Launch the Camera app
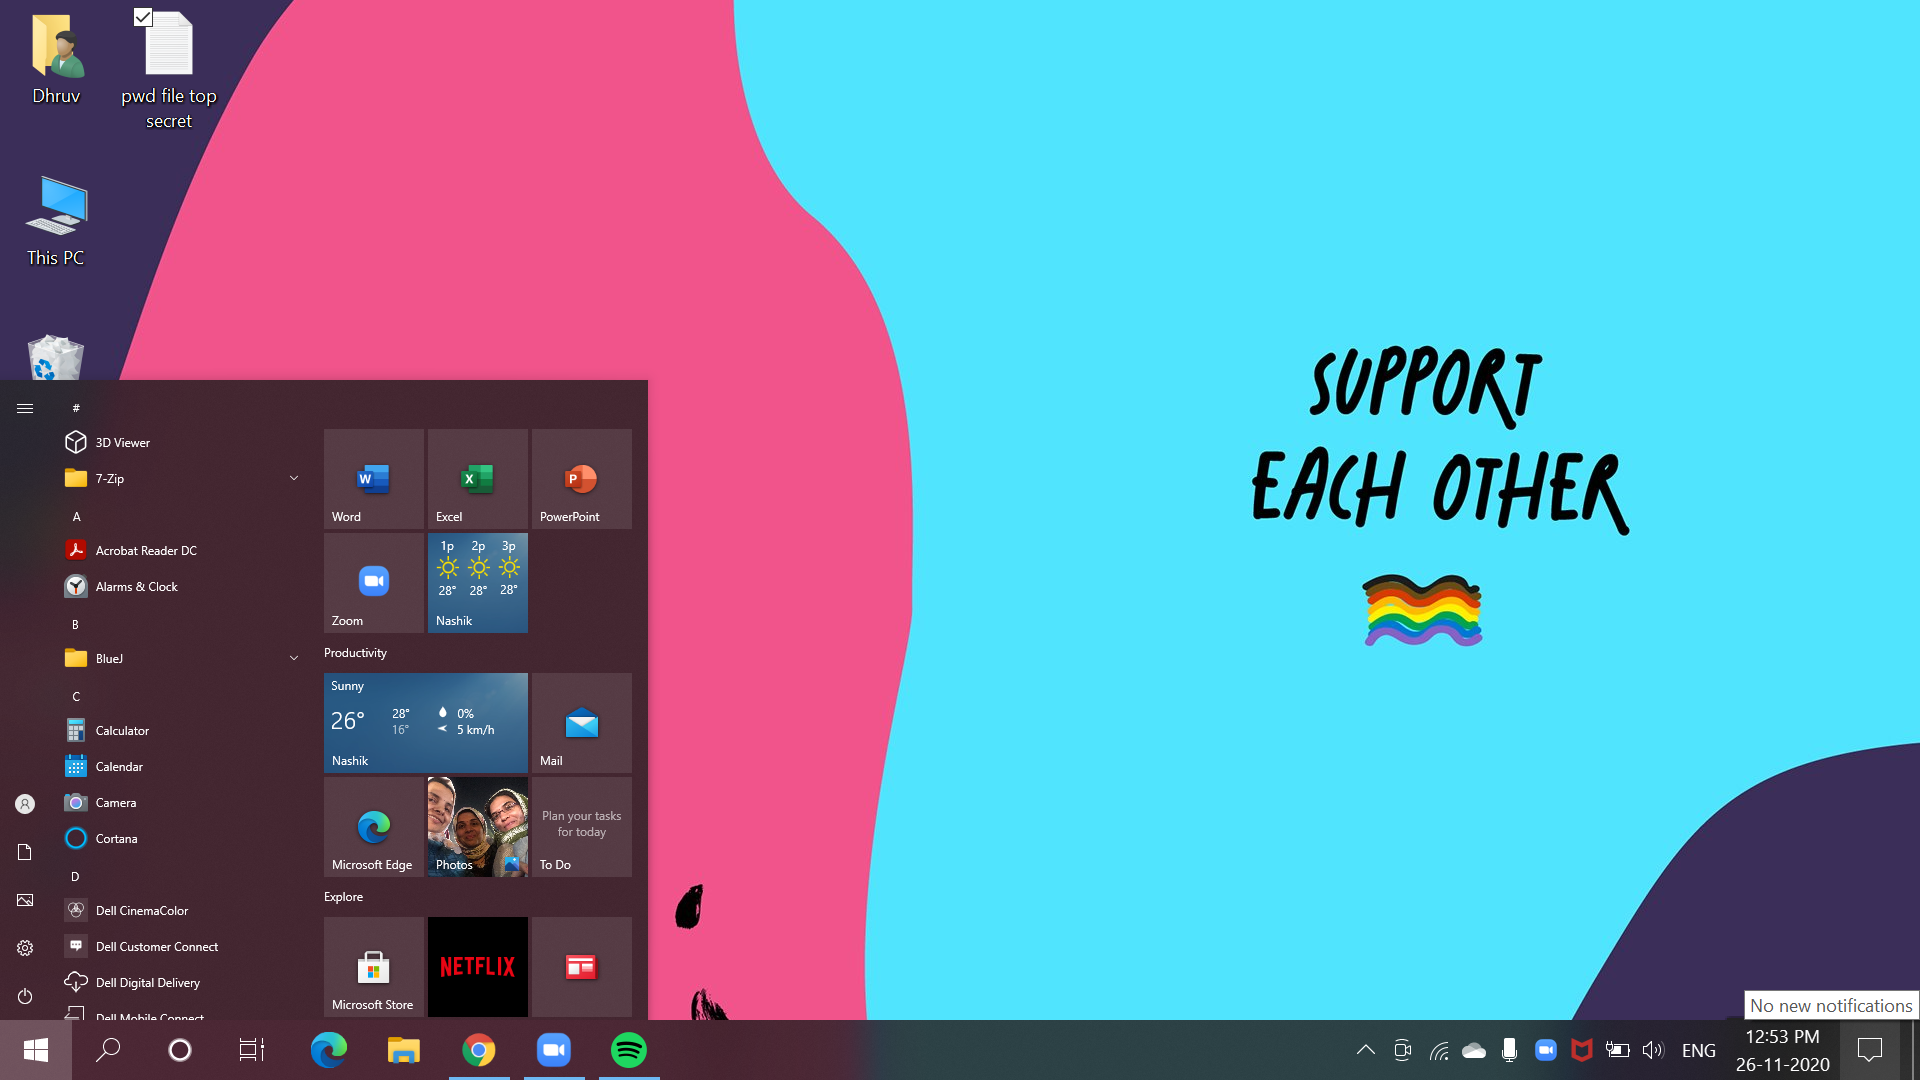This screenshot has height=1080, width=1920. pyautogui.click(x=182, y=802)
